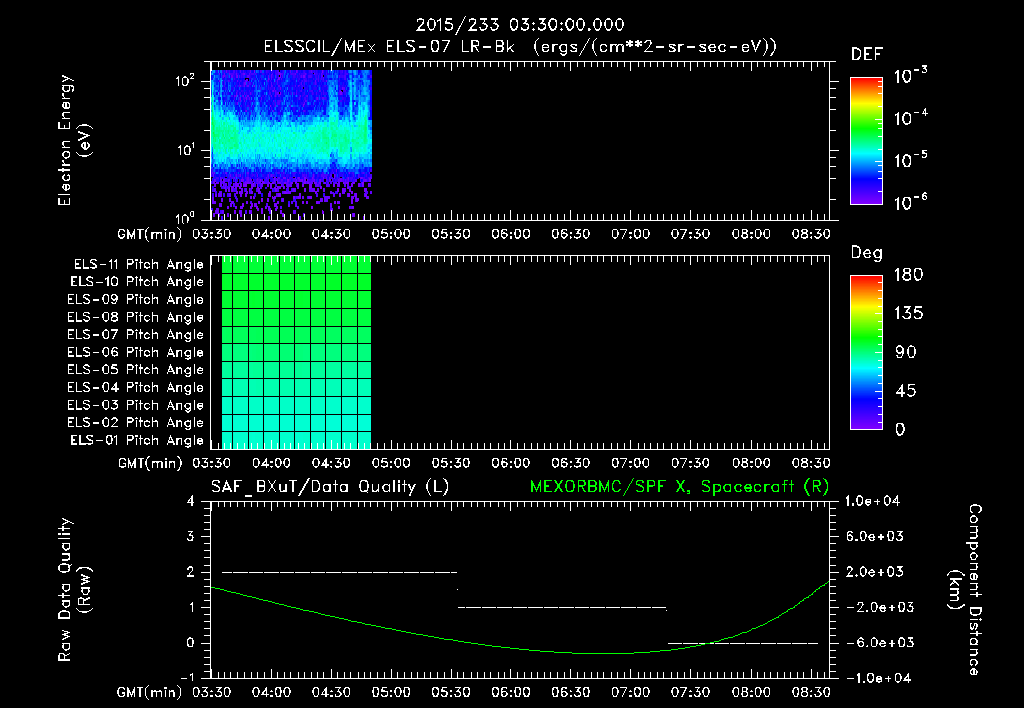Screen dimensions: 1024x708
Task: Click GMT(min) label under pitch angle panel
Action: [x=150, y=463]
